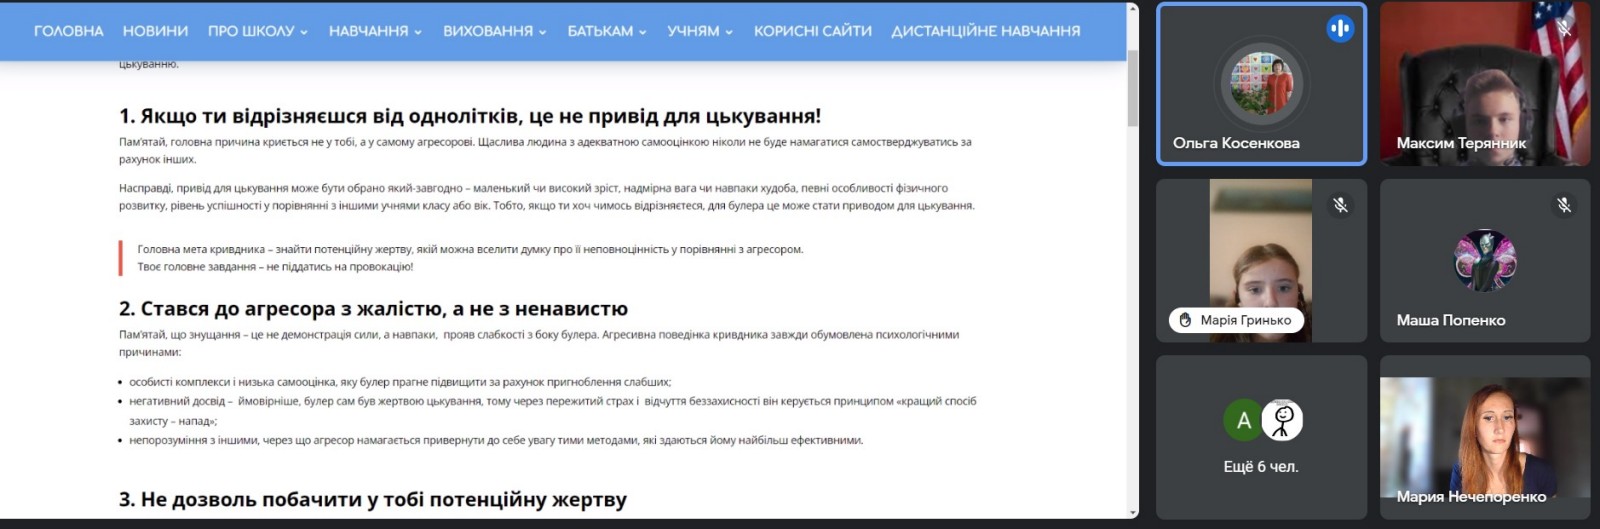The image size is (1600, 529).
Task: Open the ВИХОВАННЯ dropdown menu
Action: tap(494, 31)
